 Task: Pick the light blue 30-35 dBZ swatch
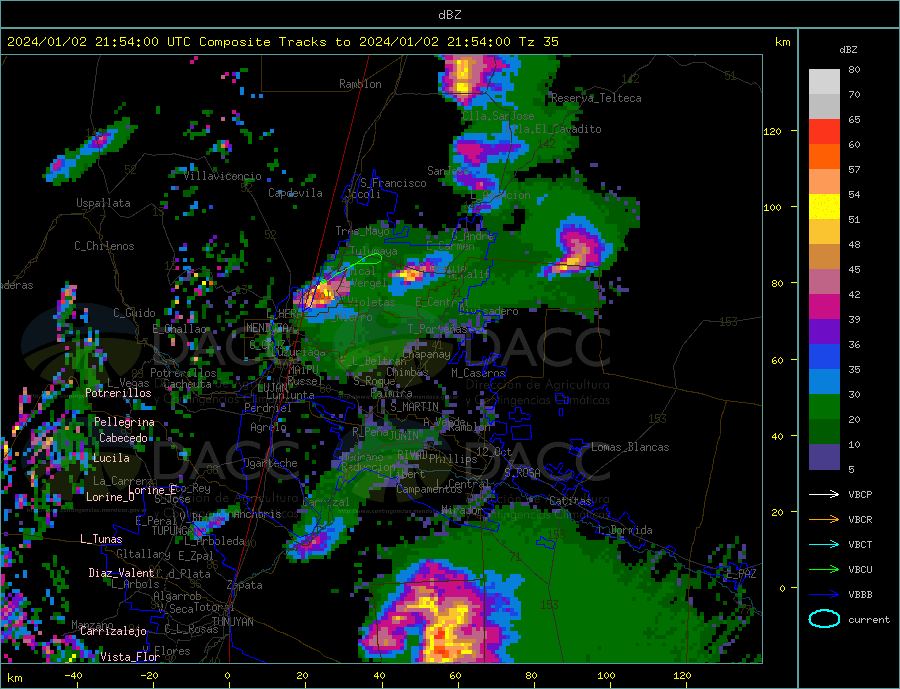click(824, 382)
